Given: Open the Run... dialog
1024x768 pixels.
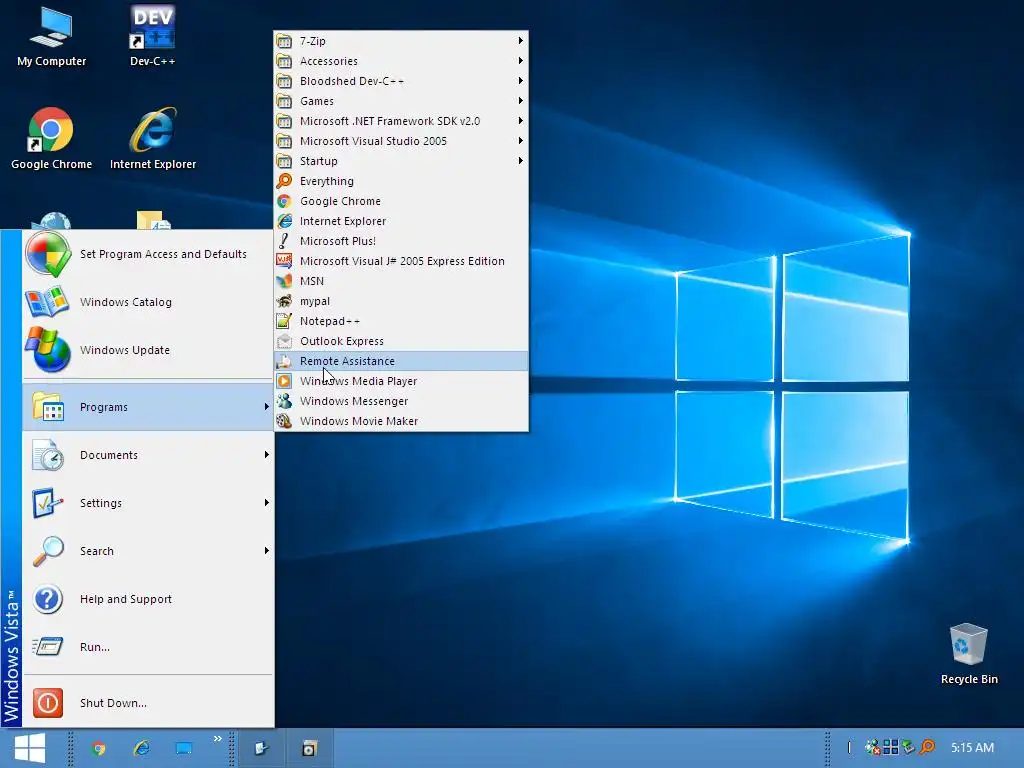Looking at the screenshot, I should coord(148,647).
